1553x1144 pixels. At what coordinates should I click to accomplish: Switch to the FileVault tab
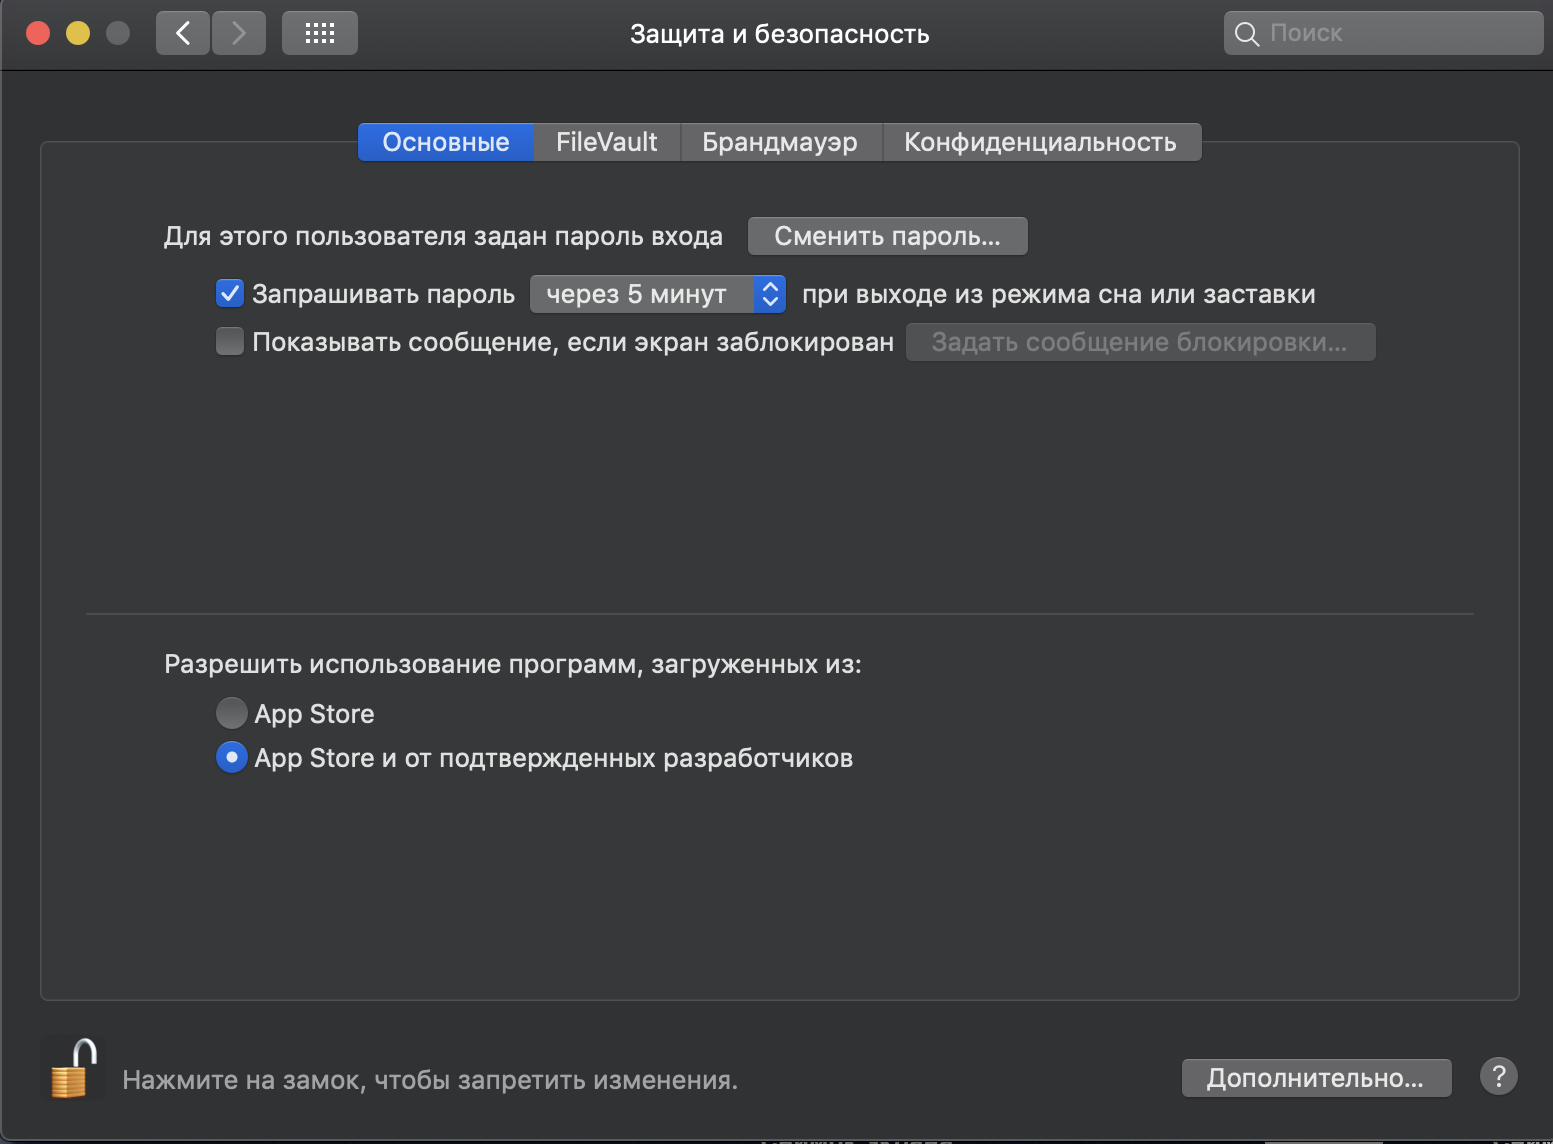606,141
